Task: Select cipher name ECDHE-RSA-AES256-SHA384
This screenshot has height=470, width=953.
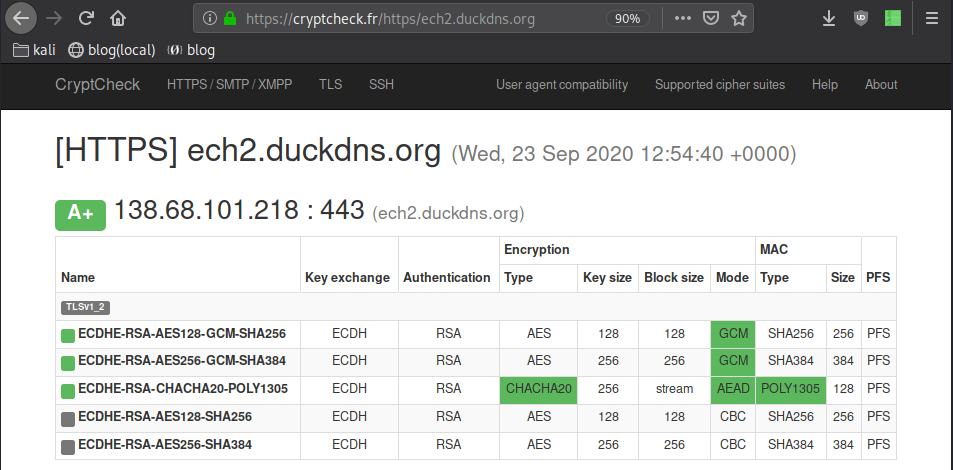Action: (x=165, y=445)
